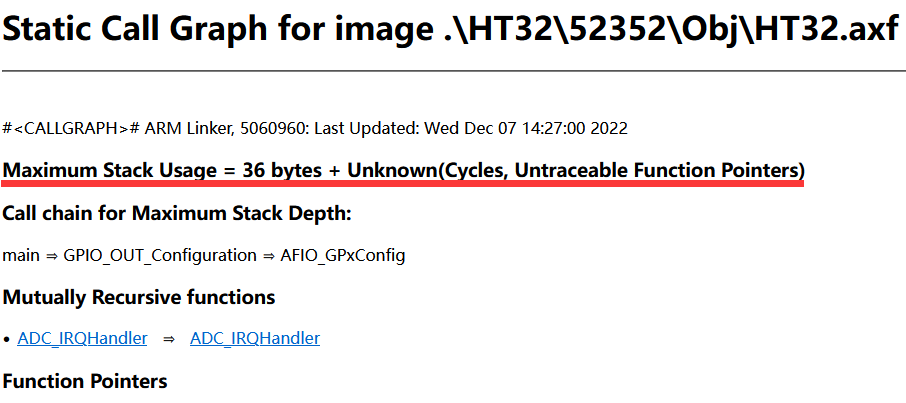Screen dimensions: 906x403
Task: Open the second ADC_IRQHandler link after the arrow
Action: pyautogui.click(x=254, y=338)
